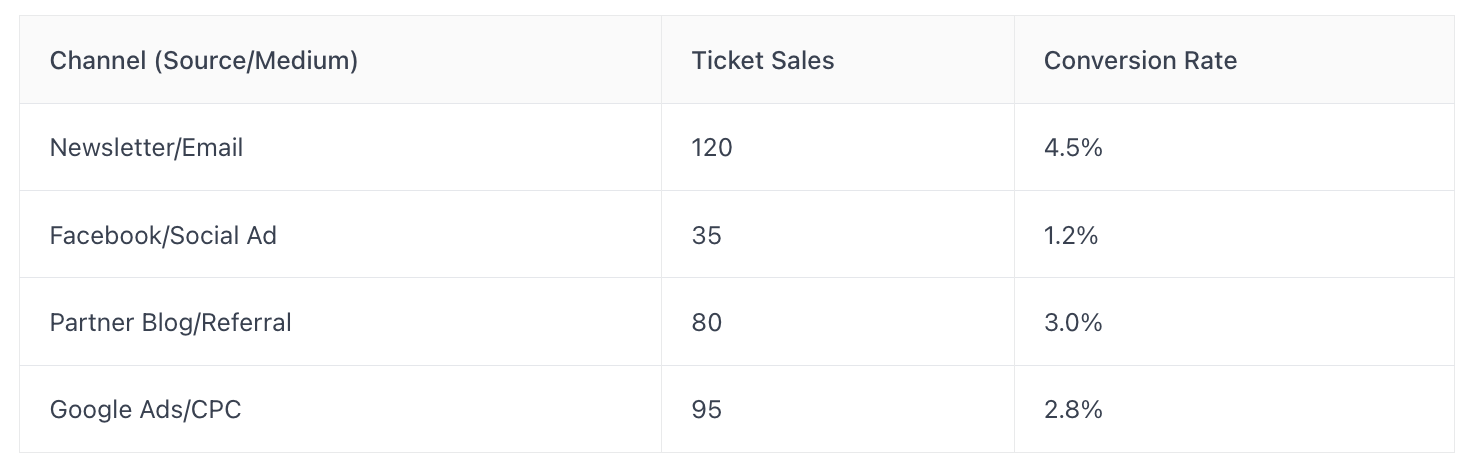Click the 4.5% conversion rate cell
This screenshot has width=1468, height=462.
1234,147
